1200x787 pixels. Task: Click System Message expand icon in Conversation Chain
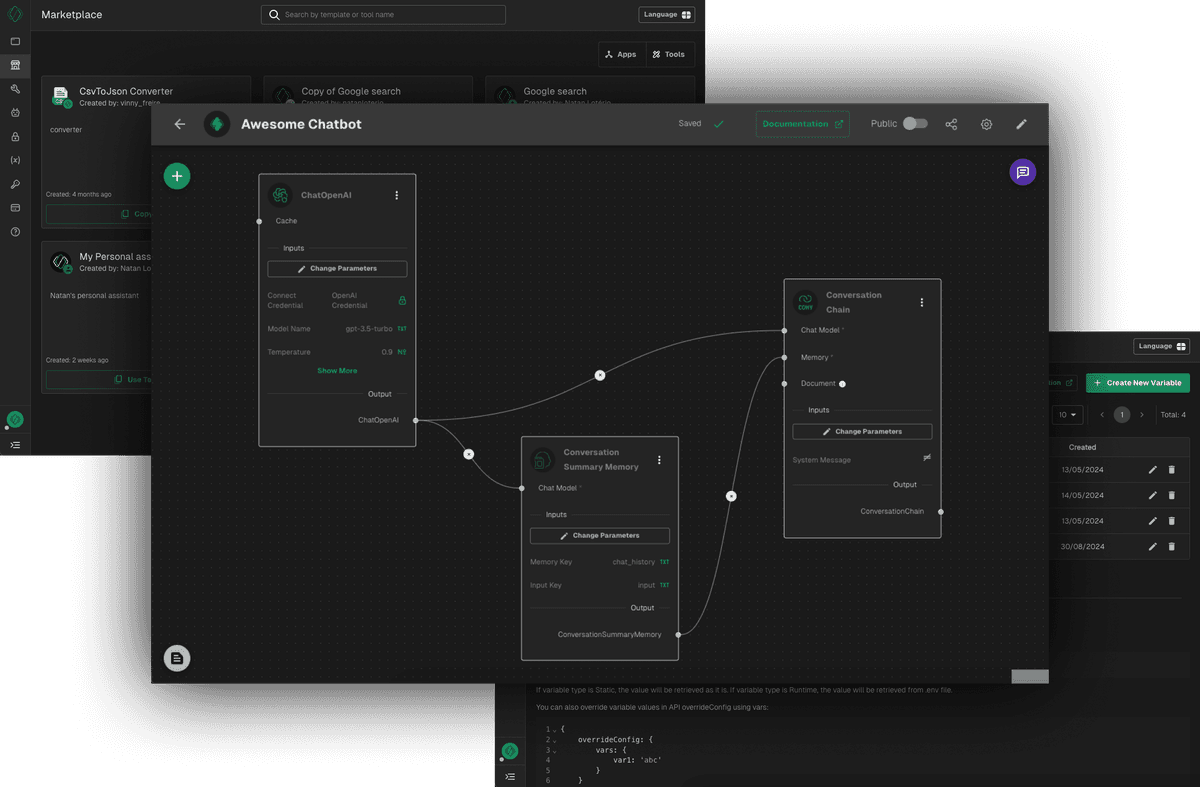[x=927, y=457]
